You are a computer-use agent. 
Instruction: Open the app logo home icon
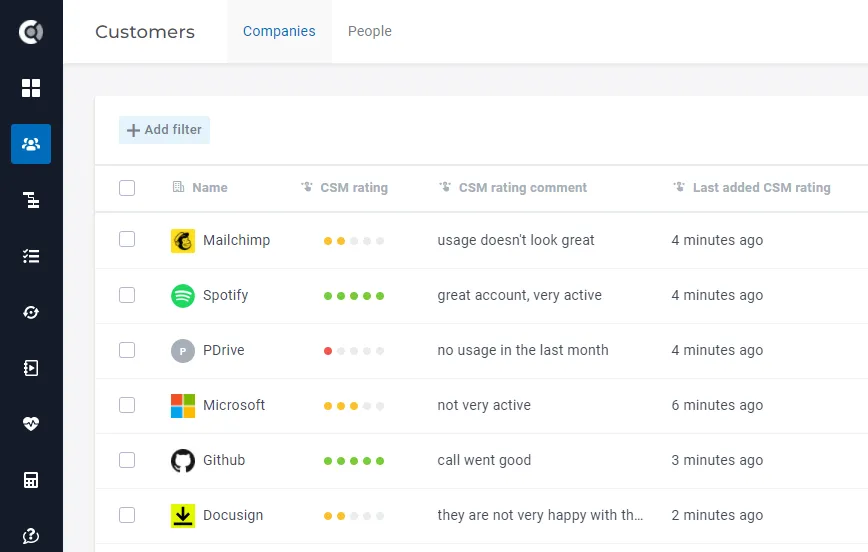[31, 32]
